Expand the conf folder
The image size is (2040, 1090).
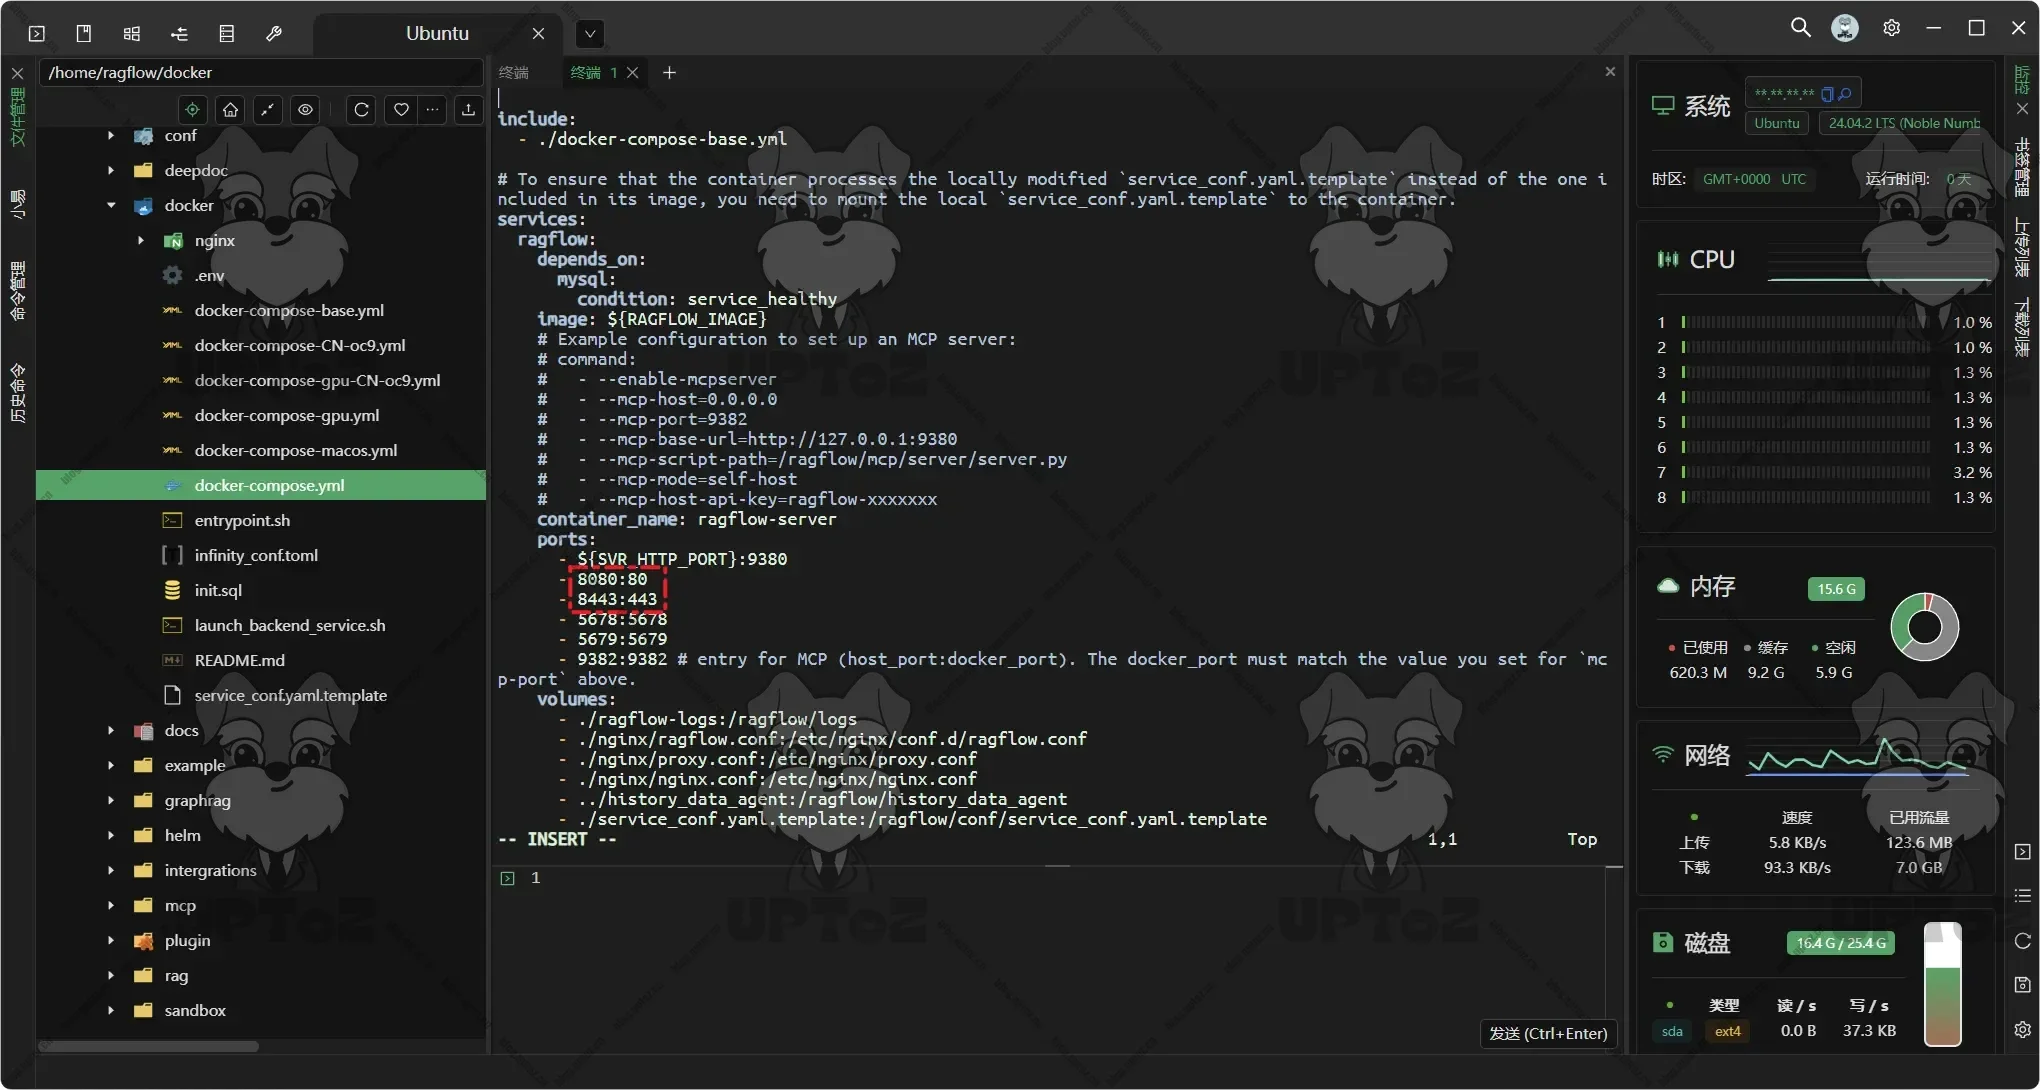(x=111, y=135)
